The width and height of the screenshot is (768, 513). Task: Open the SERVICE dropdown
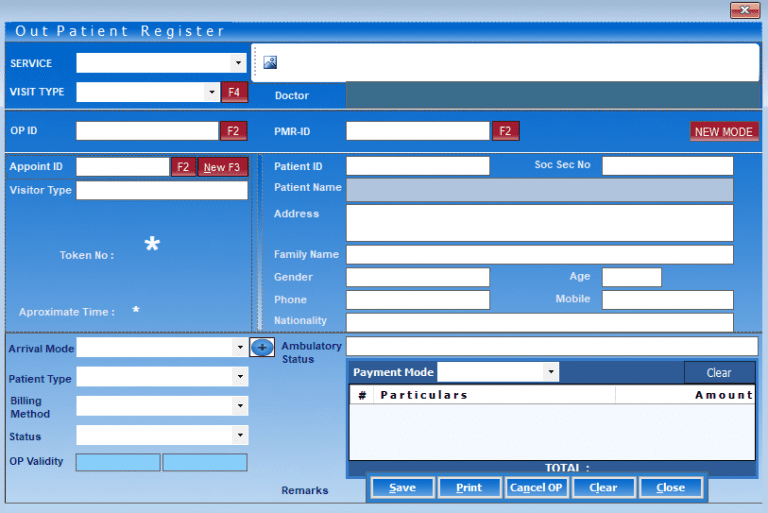(x=238, y=63)
